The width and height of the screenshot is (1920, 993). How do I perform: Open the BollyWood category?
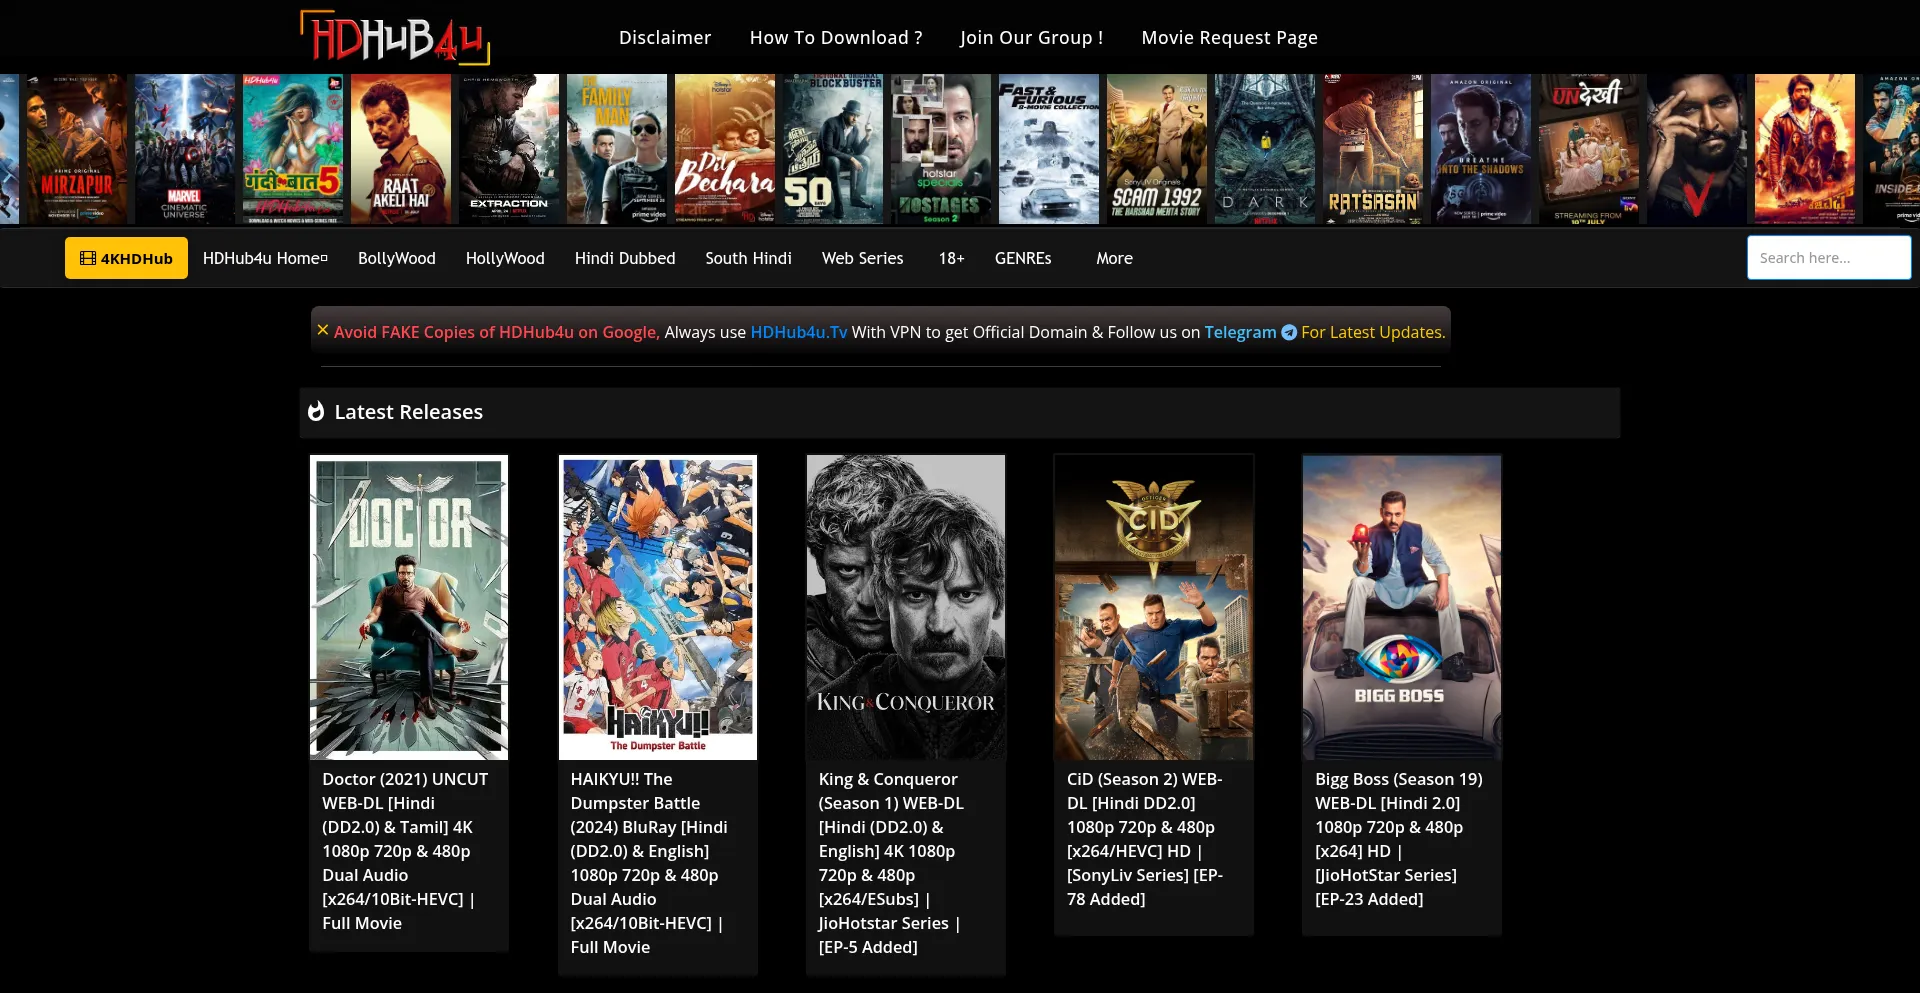397,258
